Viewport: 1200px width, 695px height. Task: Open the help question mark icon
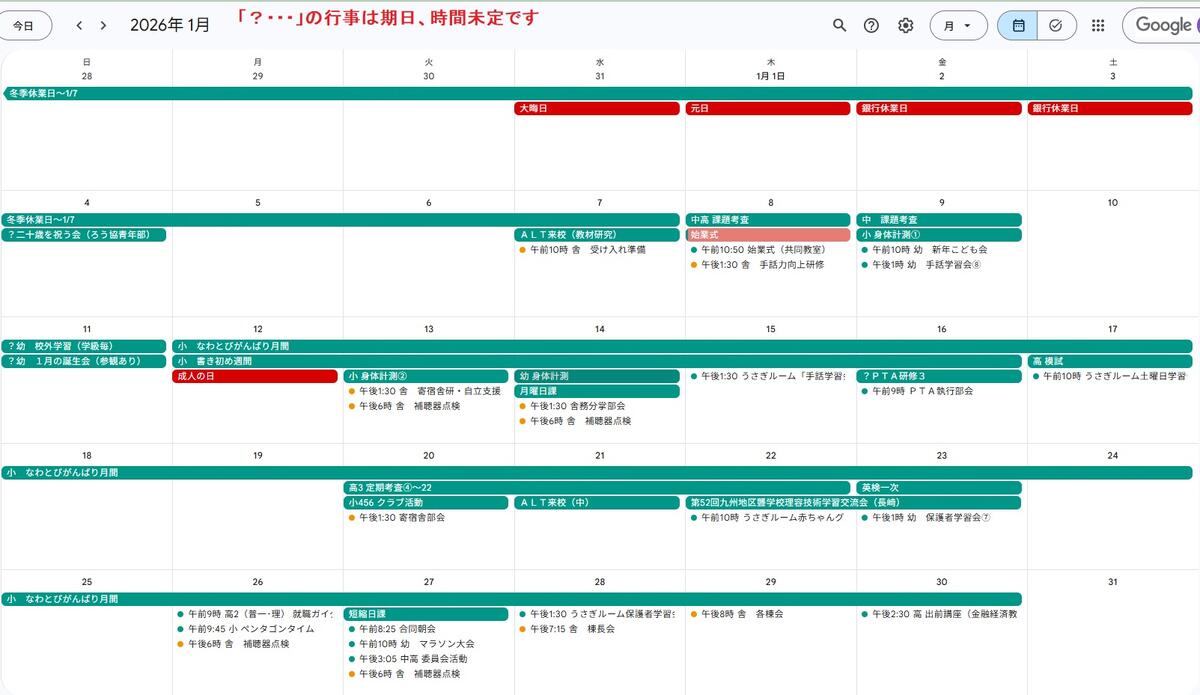[871, 25]
